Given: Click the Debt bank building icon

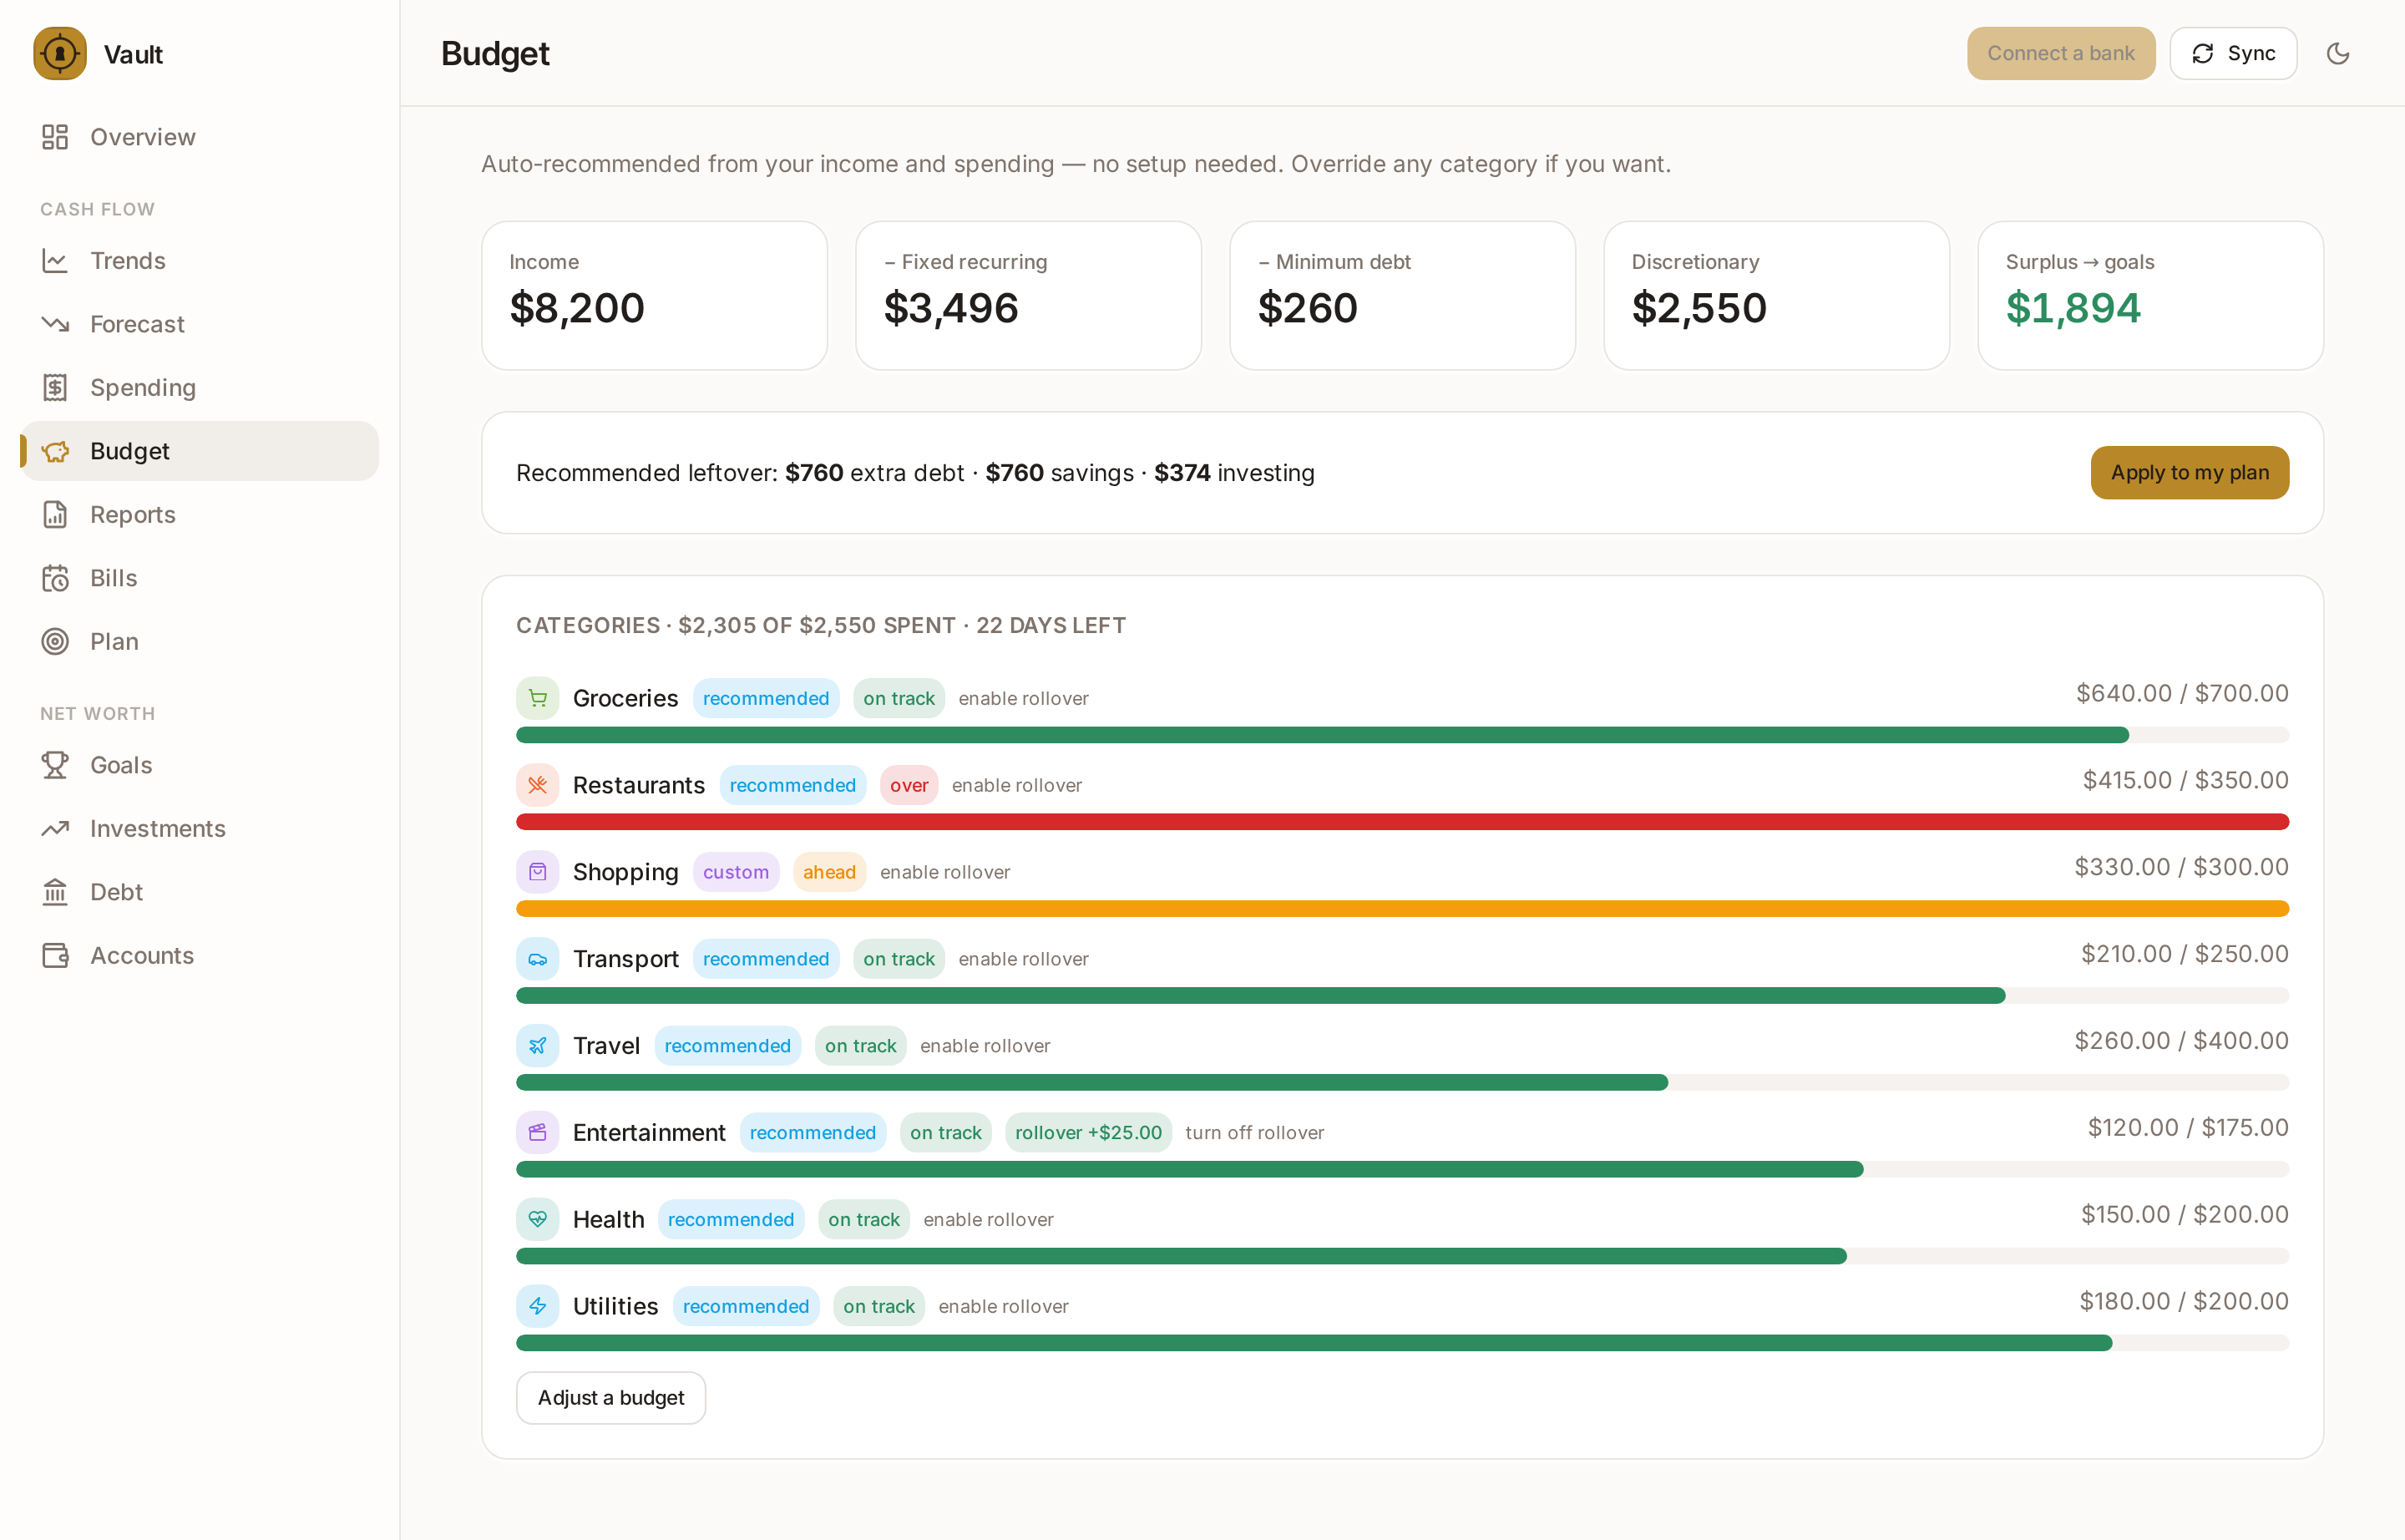Looking at the screenshot, I should pos(55,892).
